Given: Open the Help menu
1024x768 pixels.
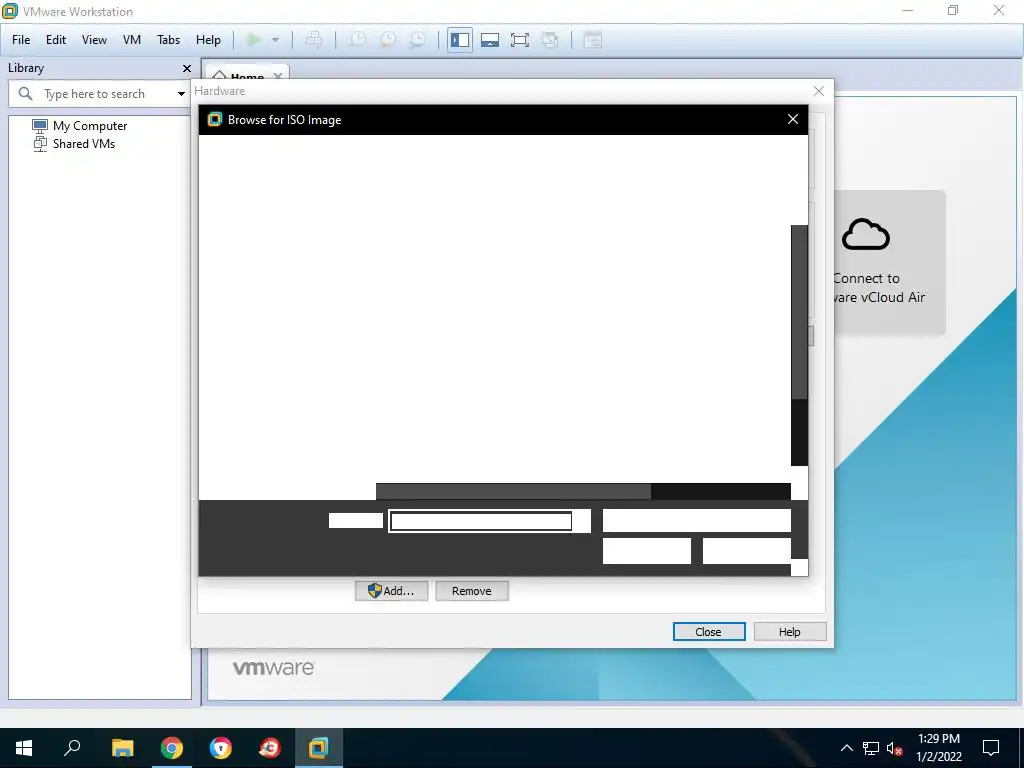Looking at the screenshot, I should (x=208, y=40).
